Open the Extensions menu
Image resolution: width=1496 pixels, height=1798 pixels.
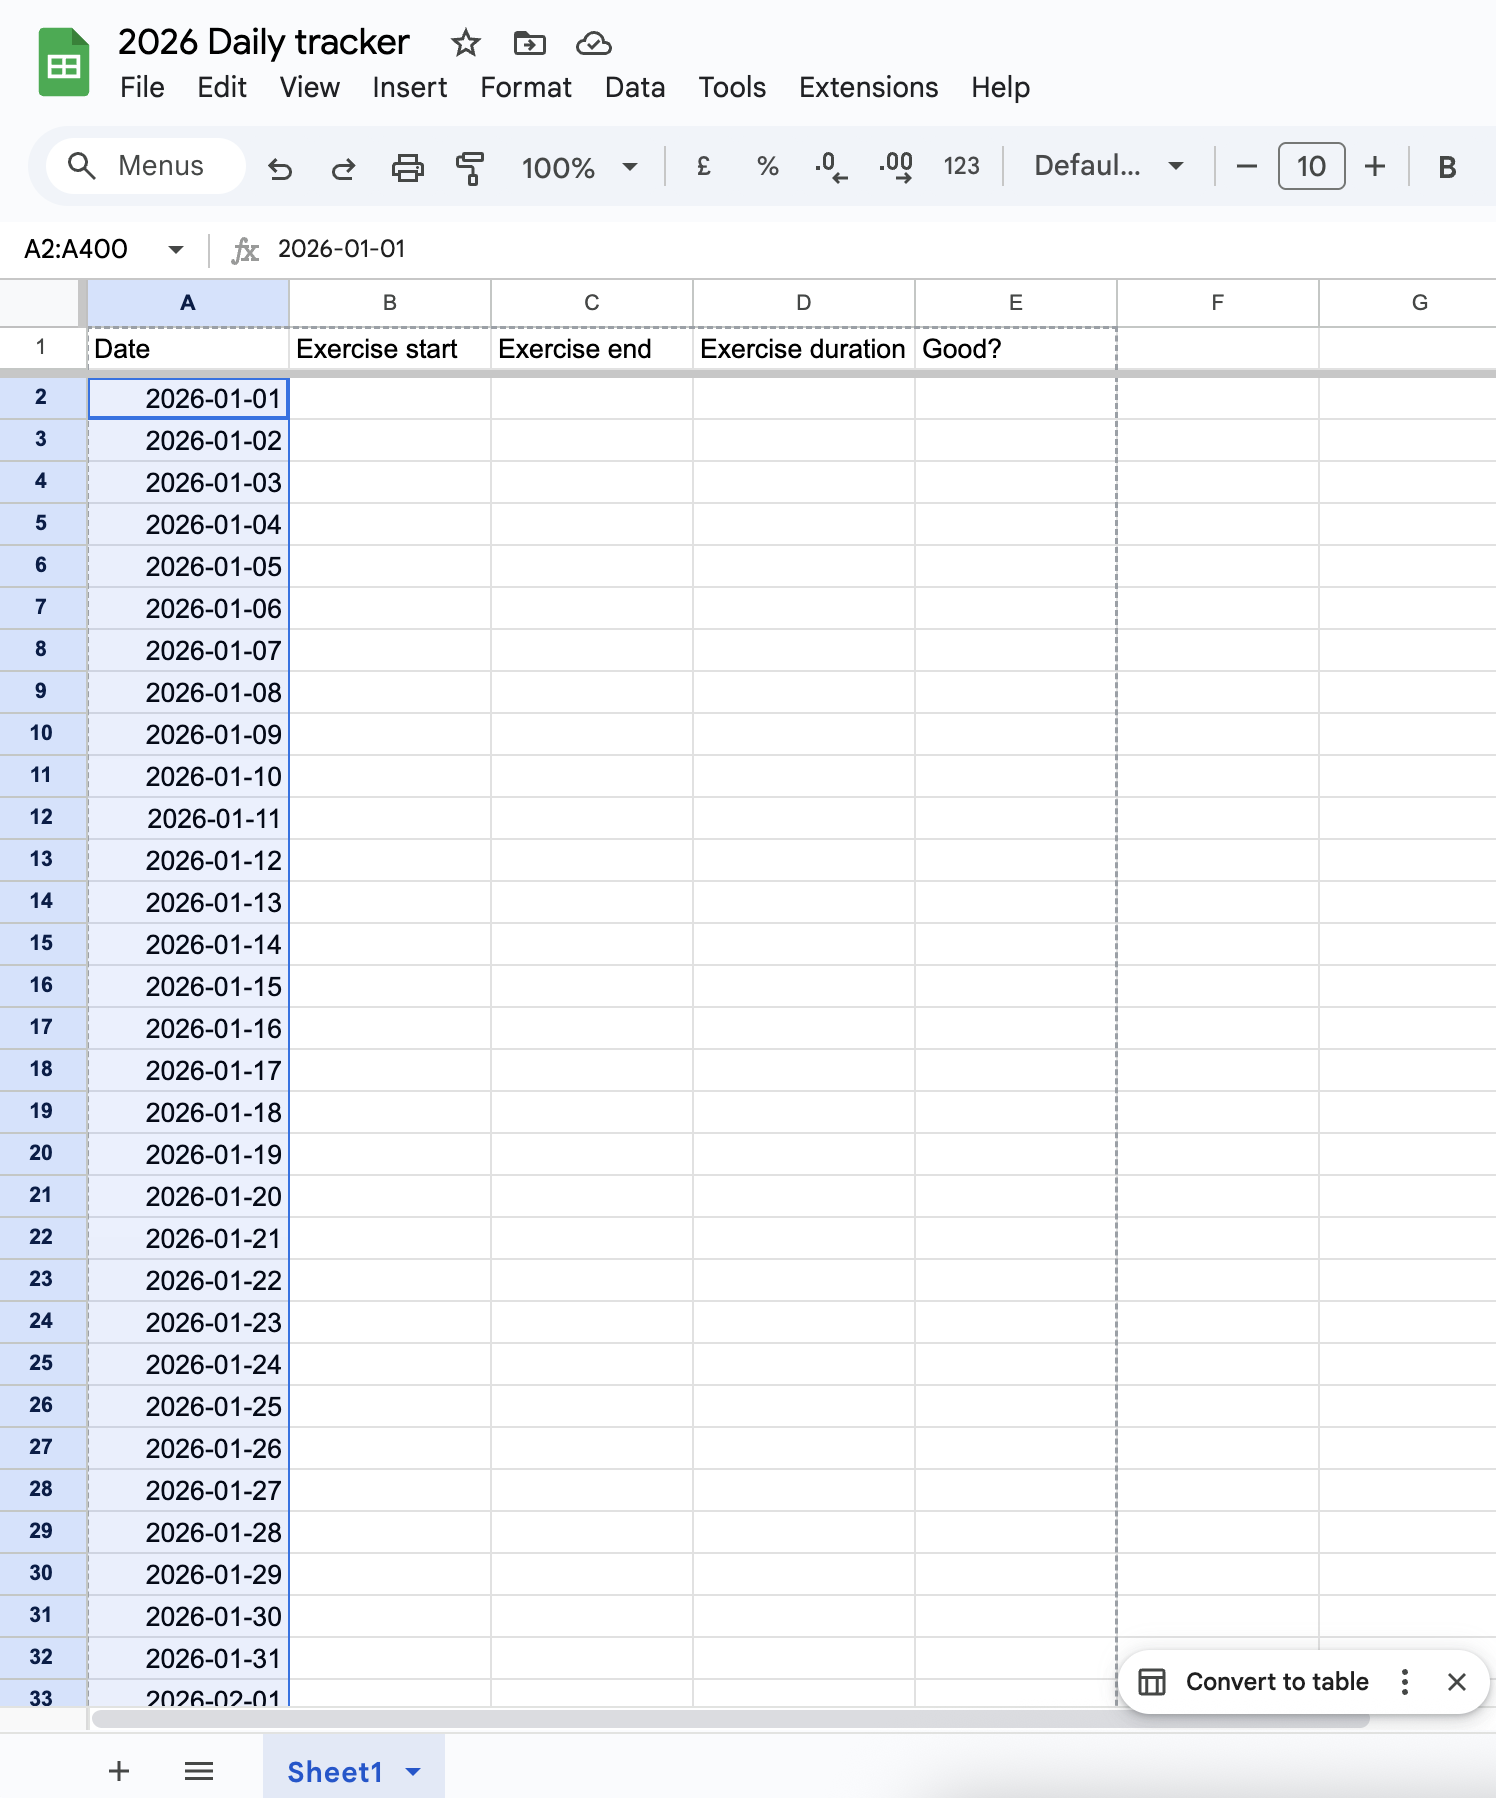pyautogui.click(x=867, y=88)
